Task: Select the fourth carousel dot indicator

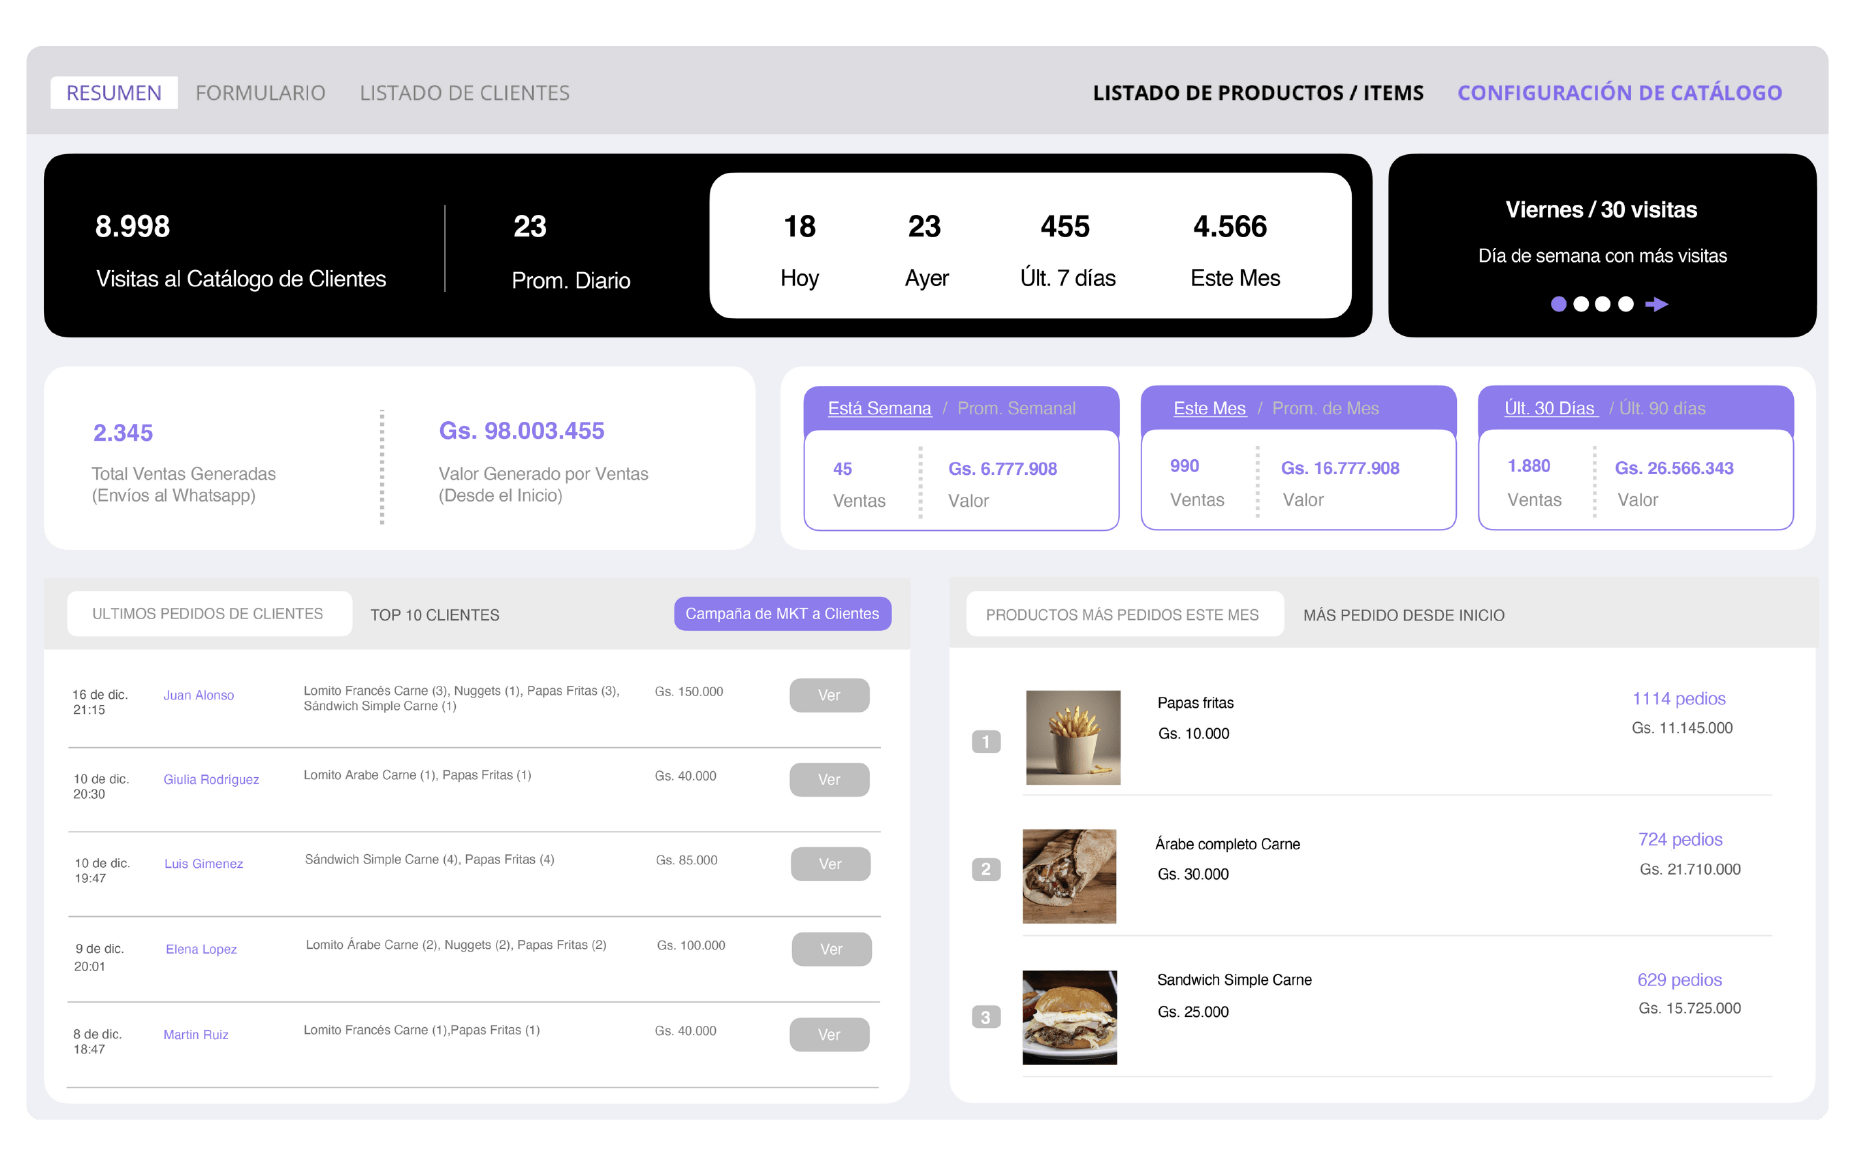Action: (1626, 304)
